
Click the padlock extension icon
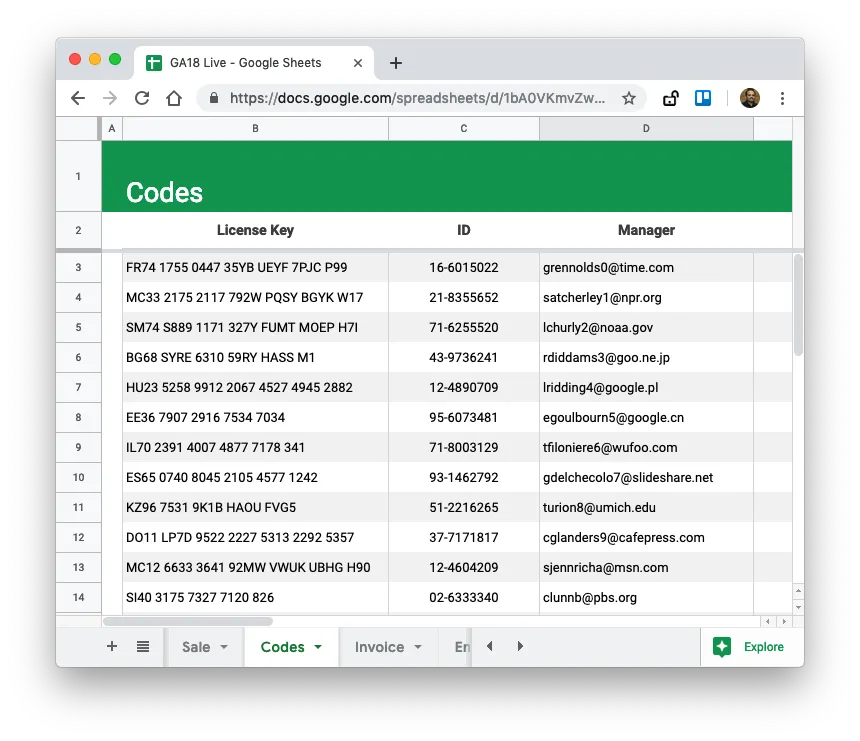[x=671, y=98]
